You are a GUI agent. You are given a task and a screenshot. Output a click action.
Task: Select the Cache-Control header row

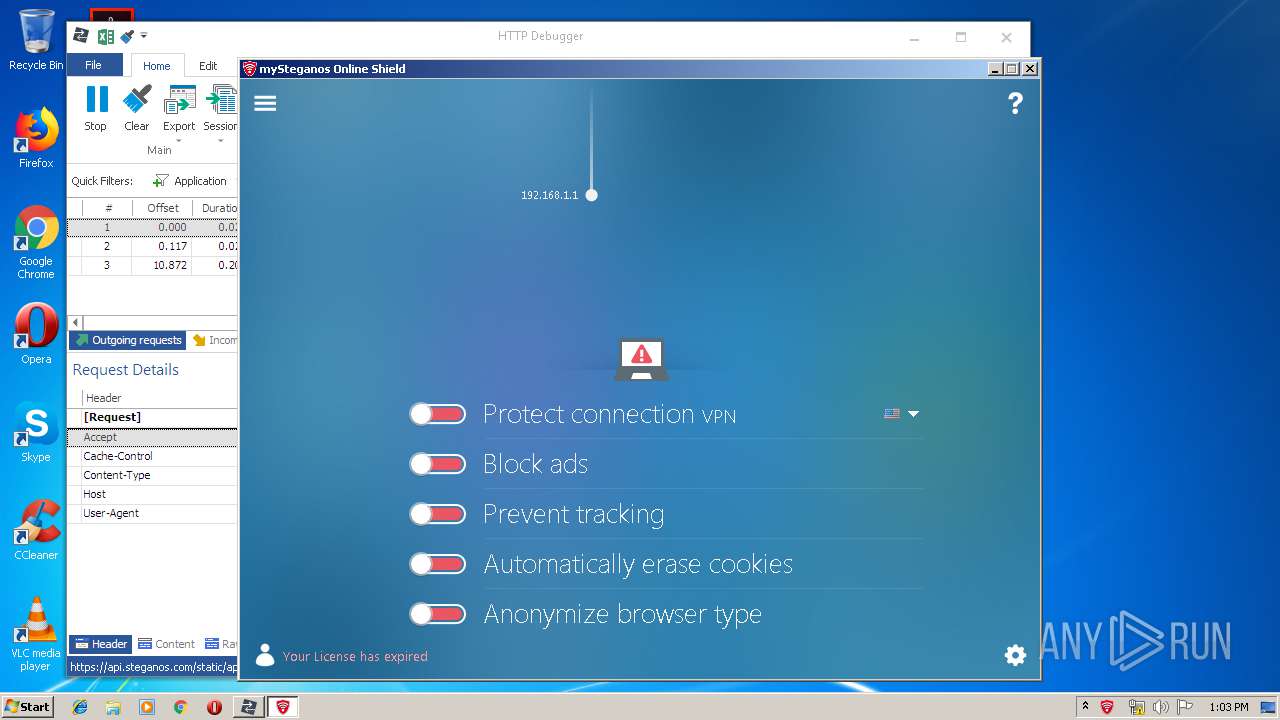coord(152,456)
